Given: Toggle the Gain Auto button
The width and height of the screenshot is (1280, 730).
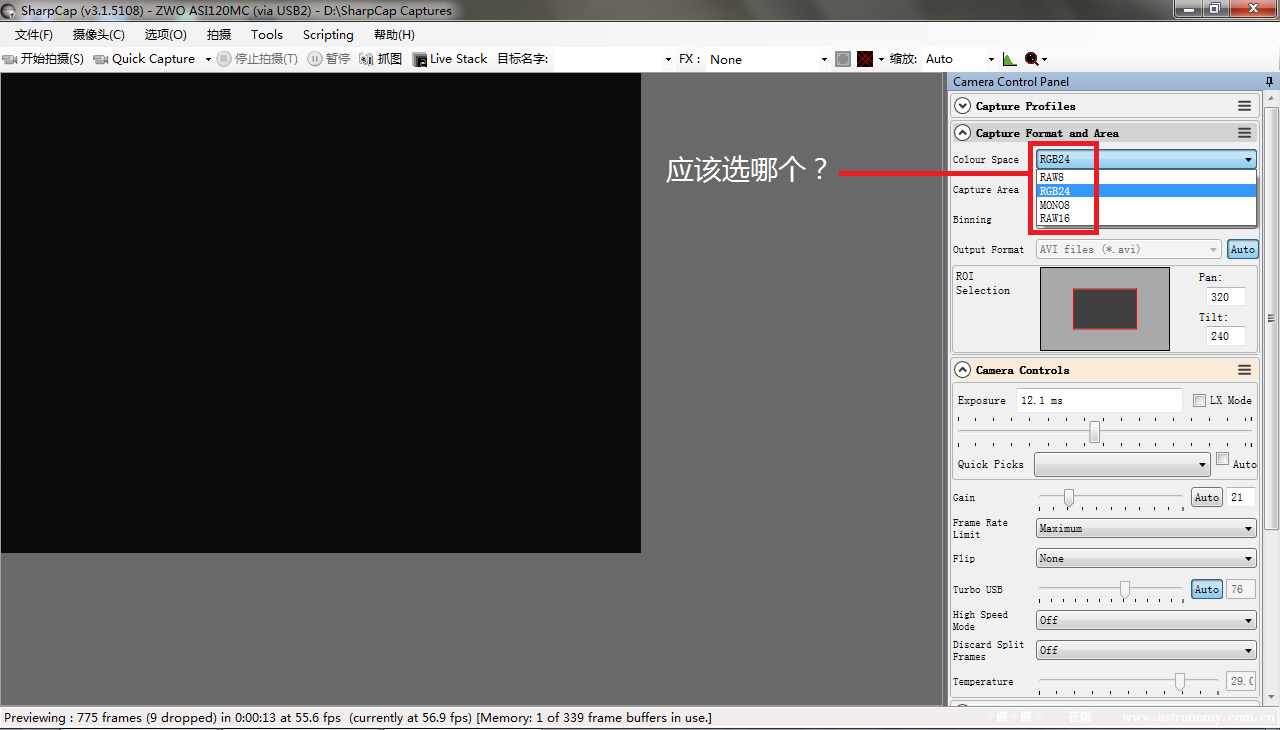Looking at the screenshot, I should [1207, 497].
